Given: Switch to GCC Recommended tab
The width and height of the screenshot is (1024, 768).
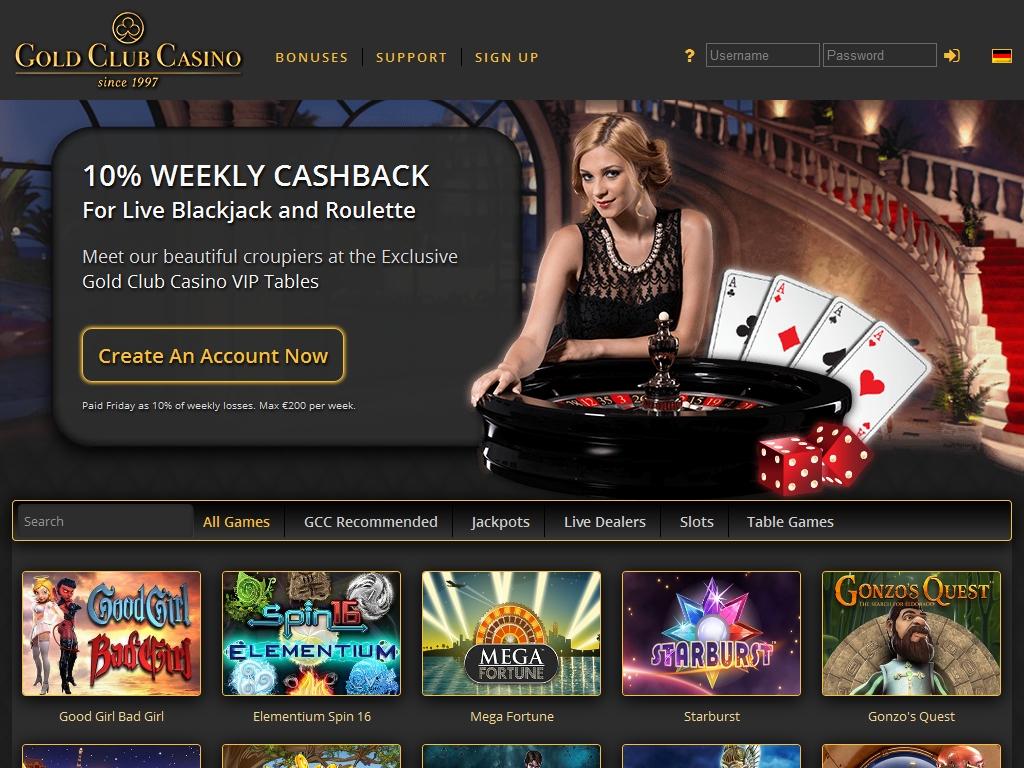Looking at the screenshot, I should pyautogui.click(x=370, y=522).
